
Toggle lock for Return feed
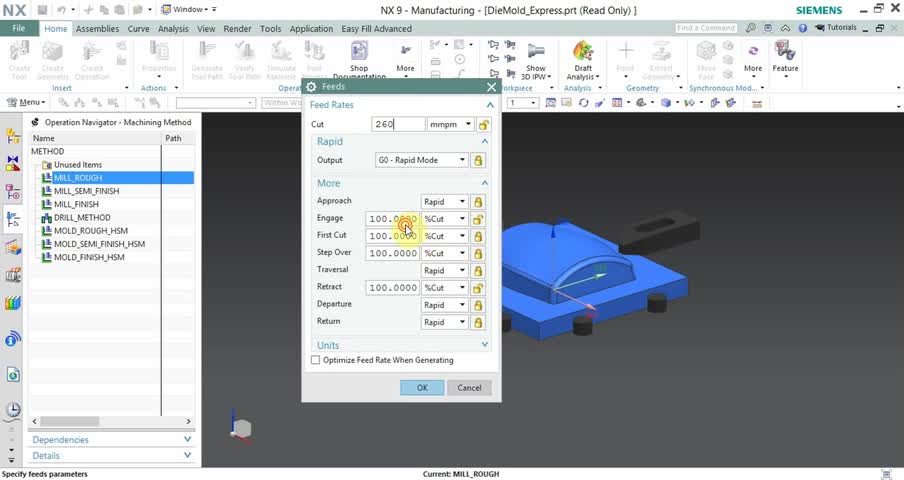478,323
